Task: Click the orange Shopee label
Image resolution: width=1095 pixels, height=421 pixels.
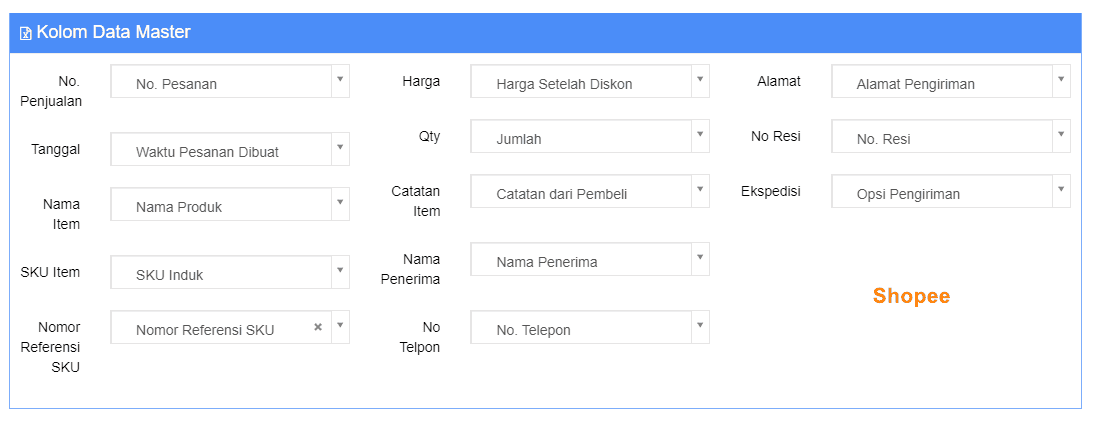Action: pyautogui.click(x=911, y=296)
